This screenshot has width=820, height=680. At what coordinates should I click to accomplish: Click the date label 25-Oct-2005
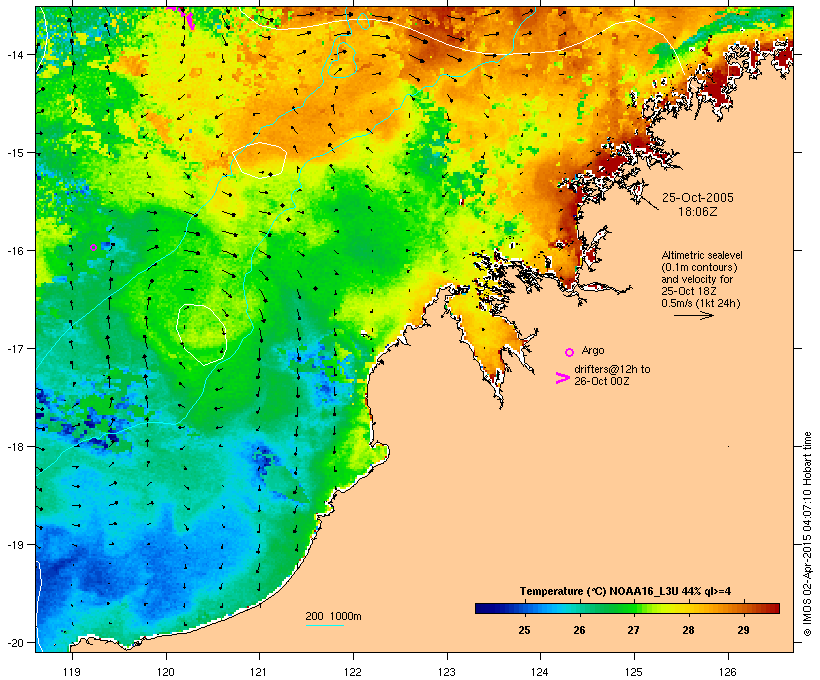click(x=698, y=198)
